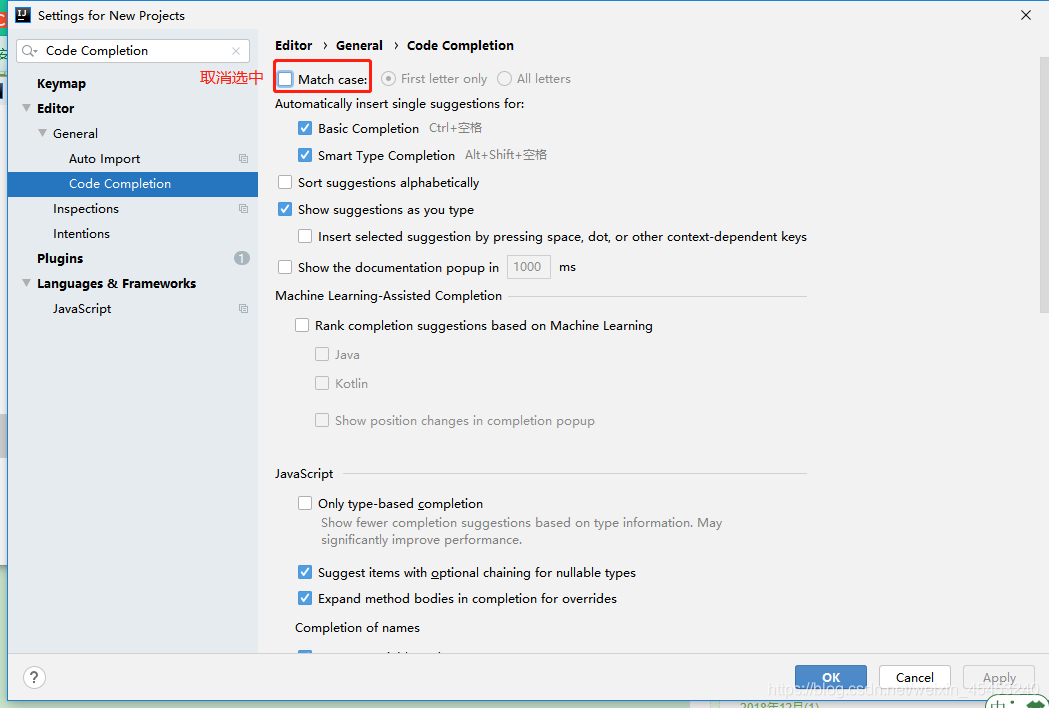Click the IntelliJ IDEA logo in the title bar
Screen dimensions: 1049x708
pyautogui.click(x=23, y=15)
